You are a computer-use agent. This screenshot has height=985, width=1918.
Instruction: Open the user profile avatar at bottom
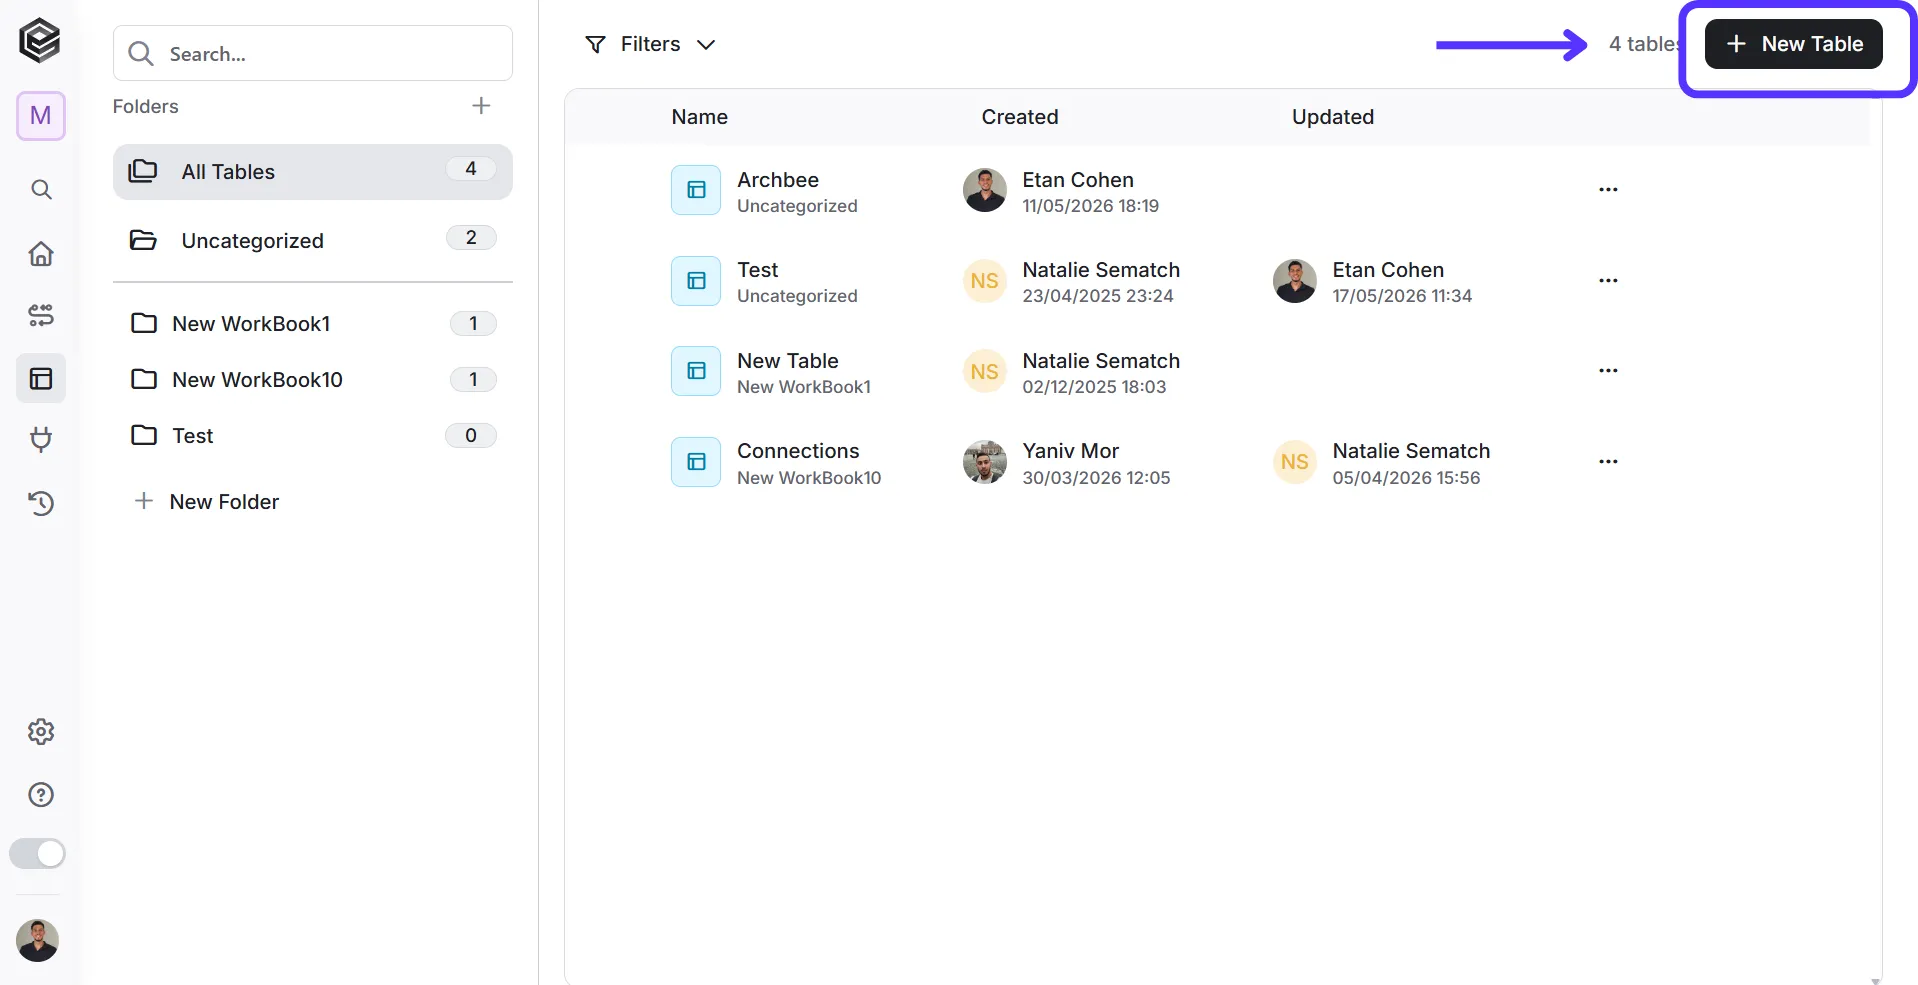tap(38, 940)
